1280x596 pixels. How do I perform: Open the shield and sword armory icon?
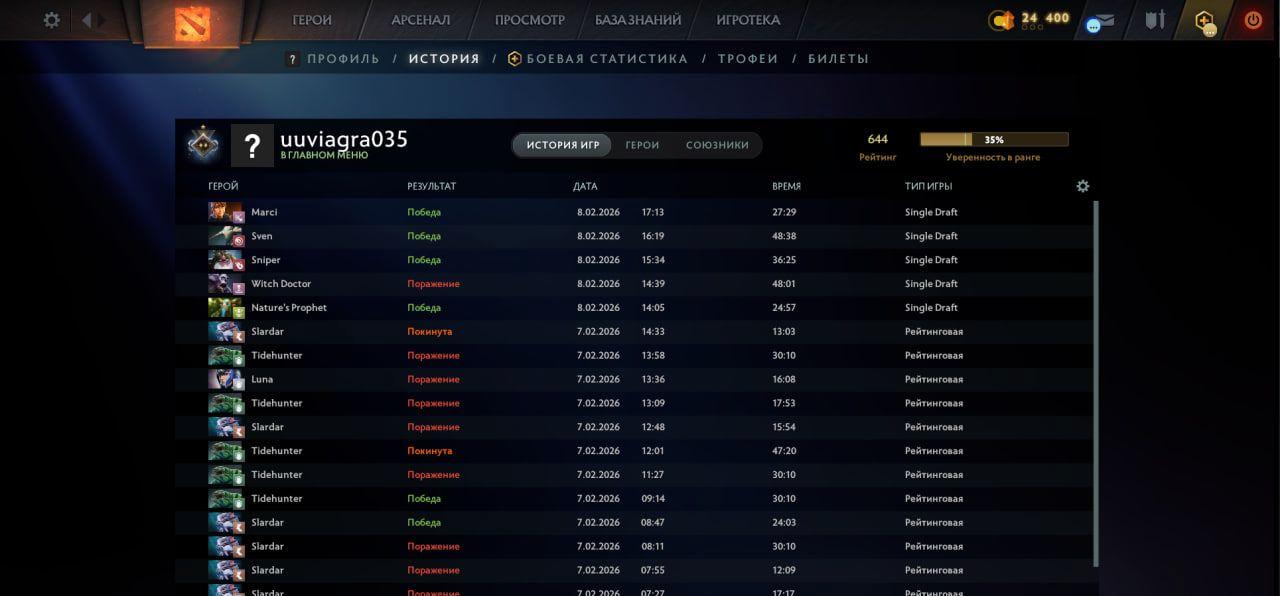pos(1155,20)
